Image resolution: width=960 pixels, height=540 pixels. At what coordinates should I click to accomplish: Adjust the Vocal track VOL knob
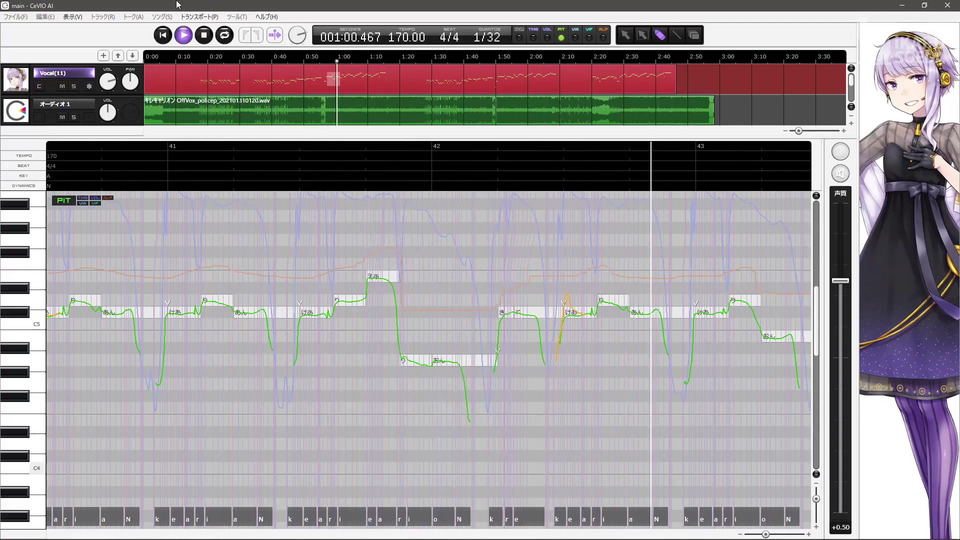pyautogui.click(x=108, y=81)
